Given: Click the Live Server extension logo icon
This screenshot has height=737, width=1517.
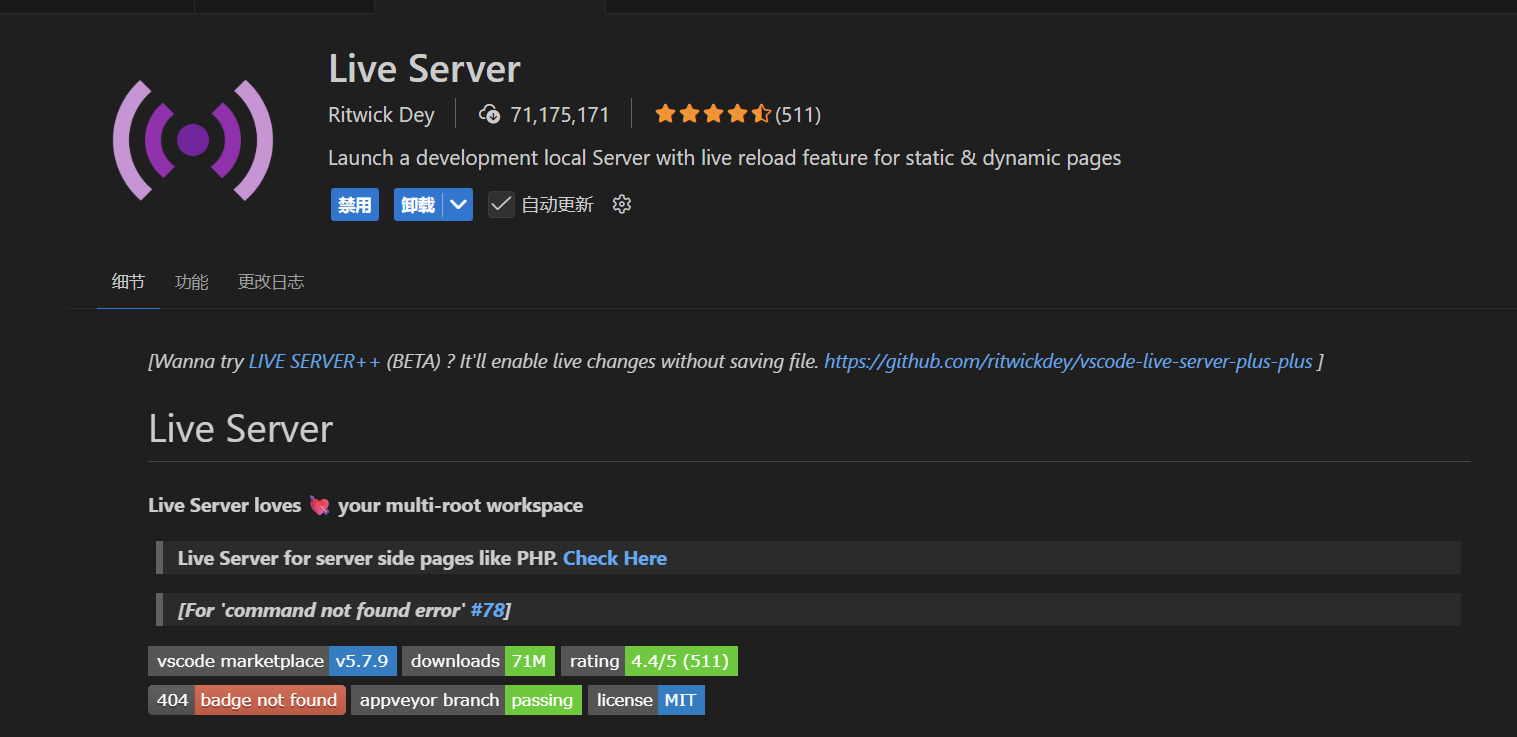Looking at the screenshot, I should pos(192,139).
